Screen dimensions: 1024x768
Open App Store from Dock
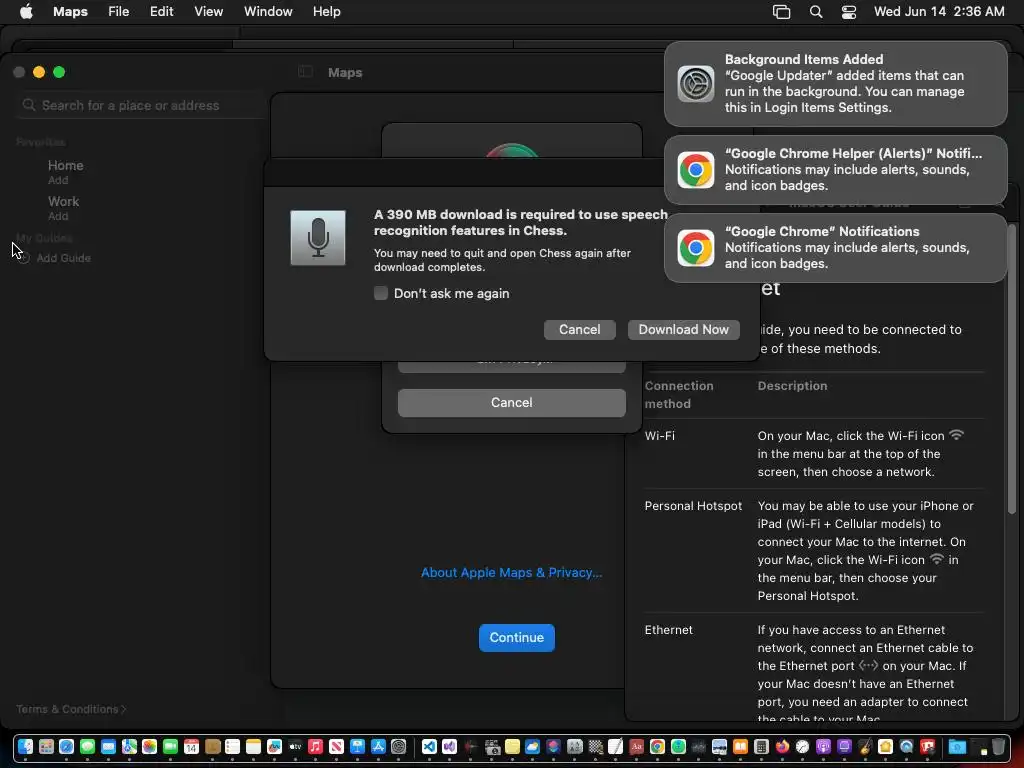coord(378,746)
